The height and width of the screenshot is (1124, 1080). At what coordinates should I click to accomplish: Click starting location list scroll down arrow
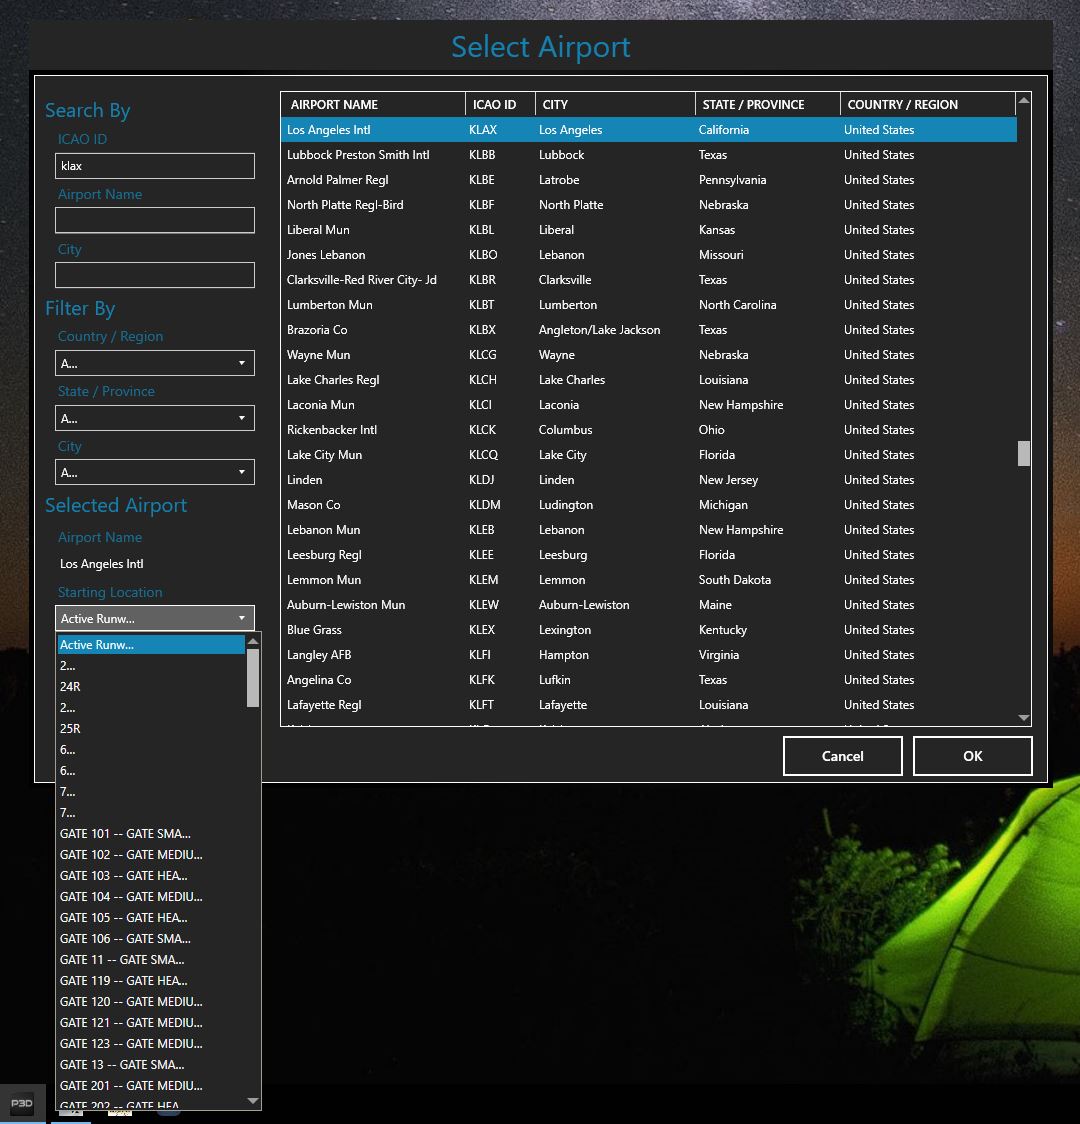coord(252,1100)
